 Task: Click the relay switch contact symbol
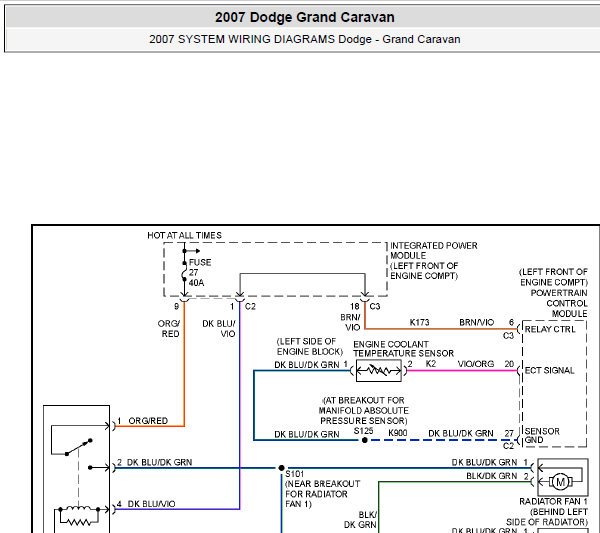(x=79, y=447)
